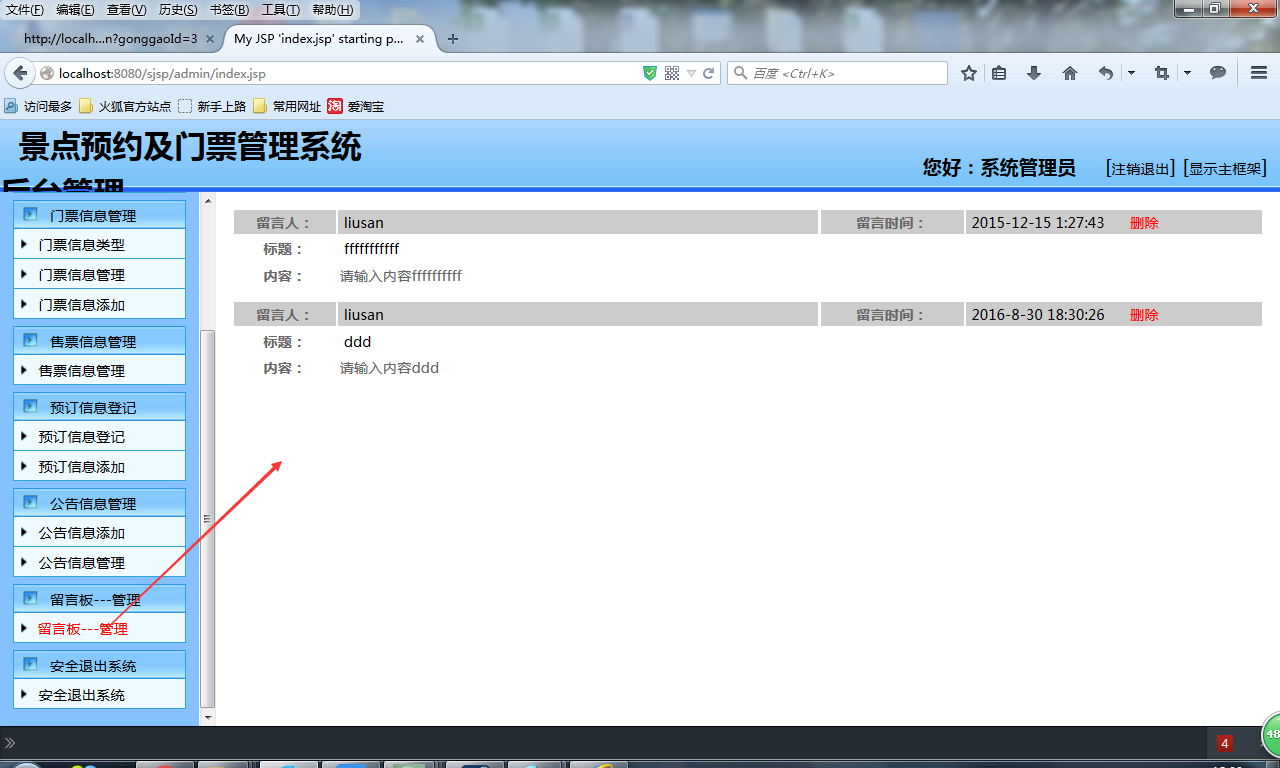The height and width of the screenshot is (768, 1280).
Task: Open the Firefox hamburger menu
Action: 1259,73
